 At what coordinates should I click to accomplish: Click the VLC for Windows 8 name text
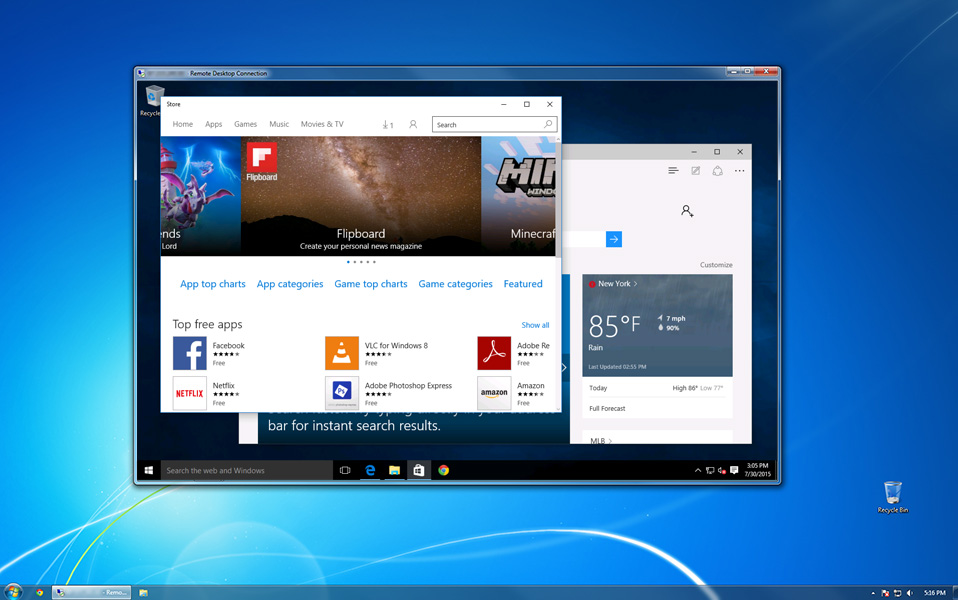(397, 346)
